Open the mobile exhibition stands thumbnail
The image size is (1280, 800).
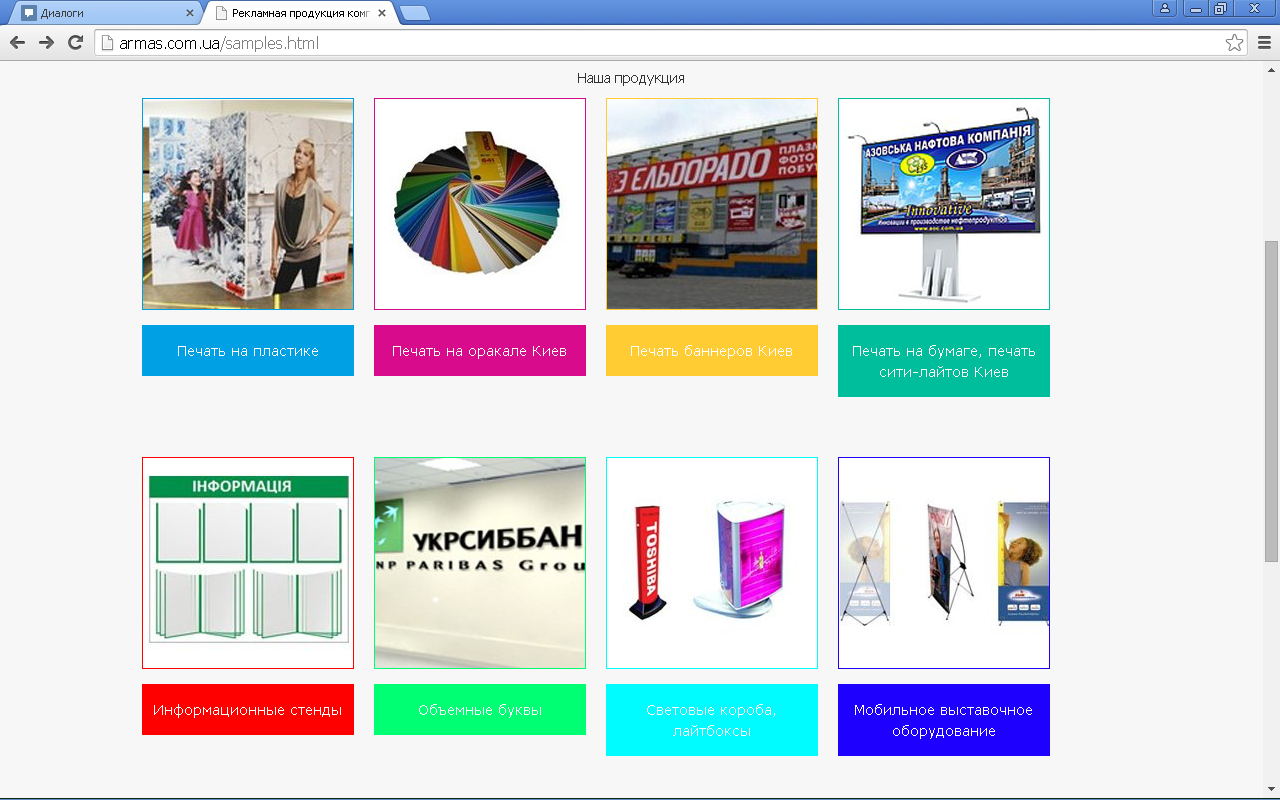point(944,563)
